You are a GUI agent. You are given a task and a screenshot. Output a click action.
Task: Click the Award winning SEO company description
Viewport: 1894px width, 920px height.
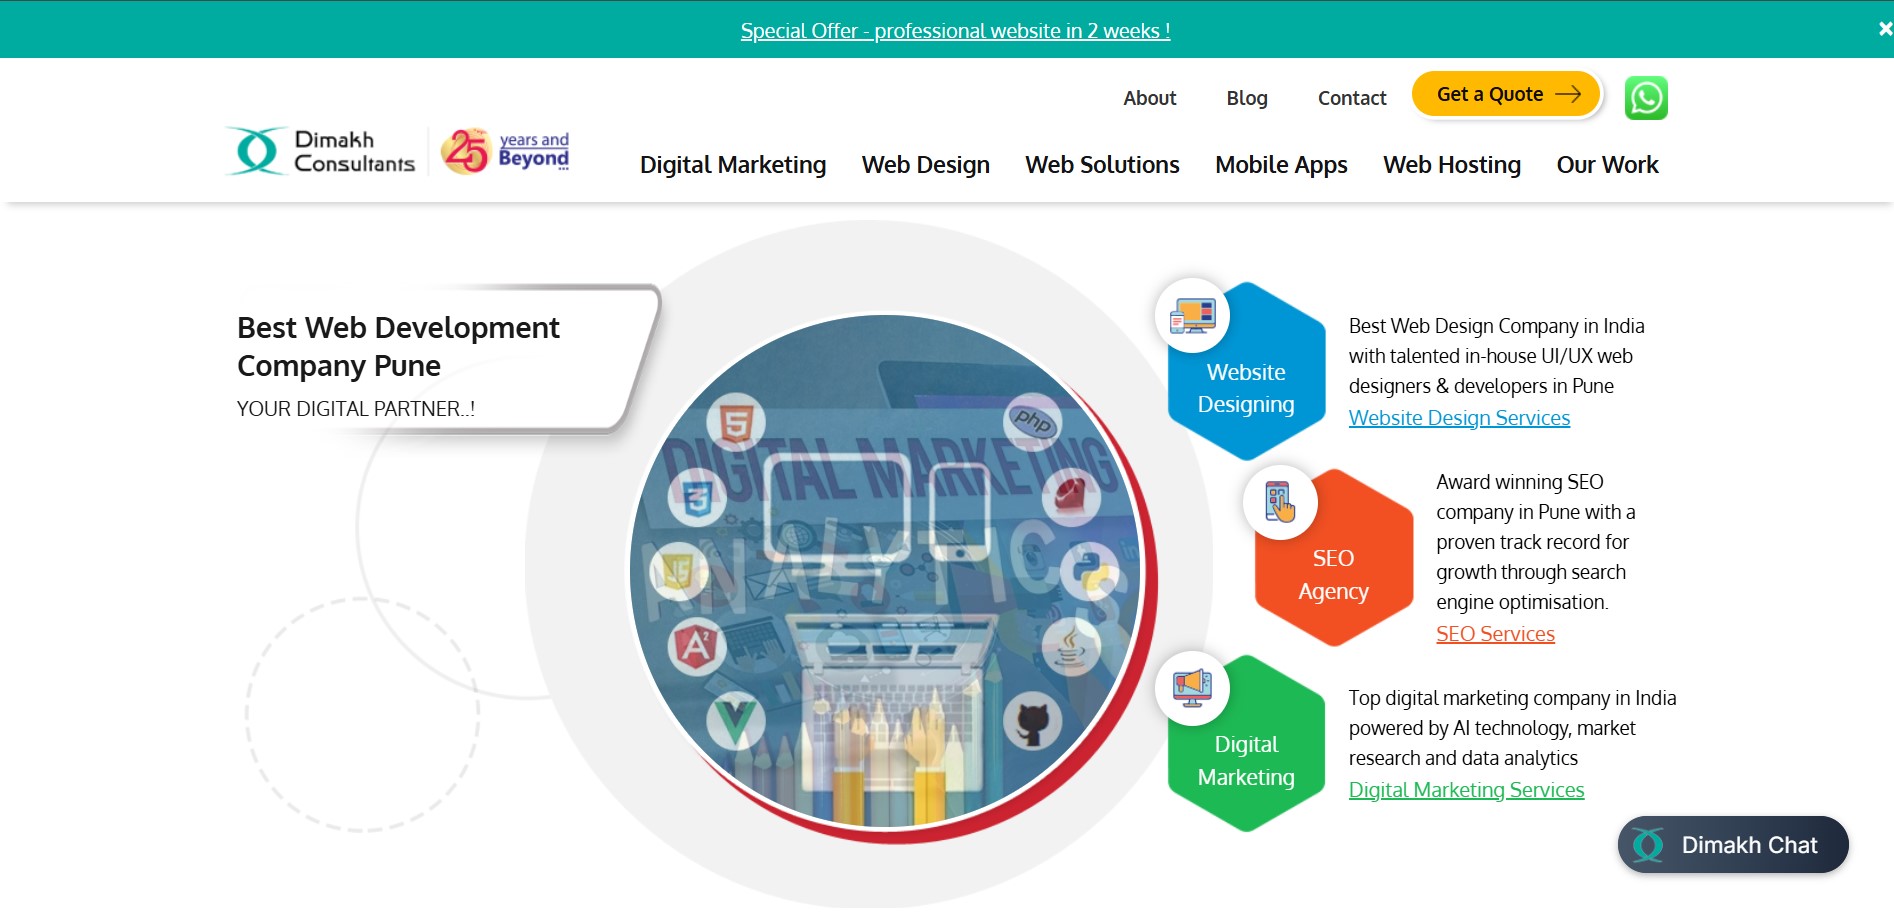(1535, 542)
